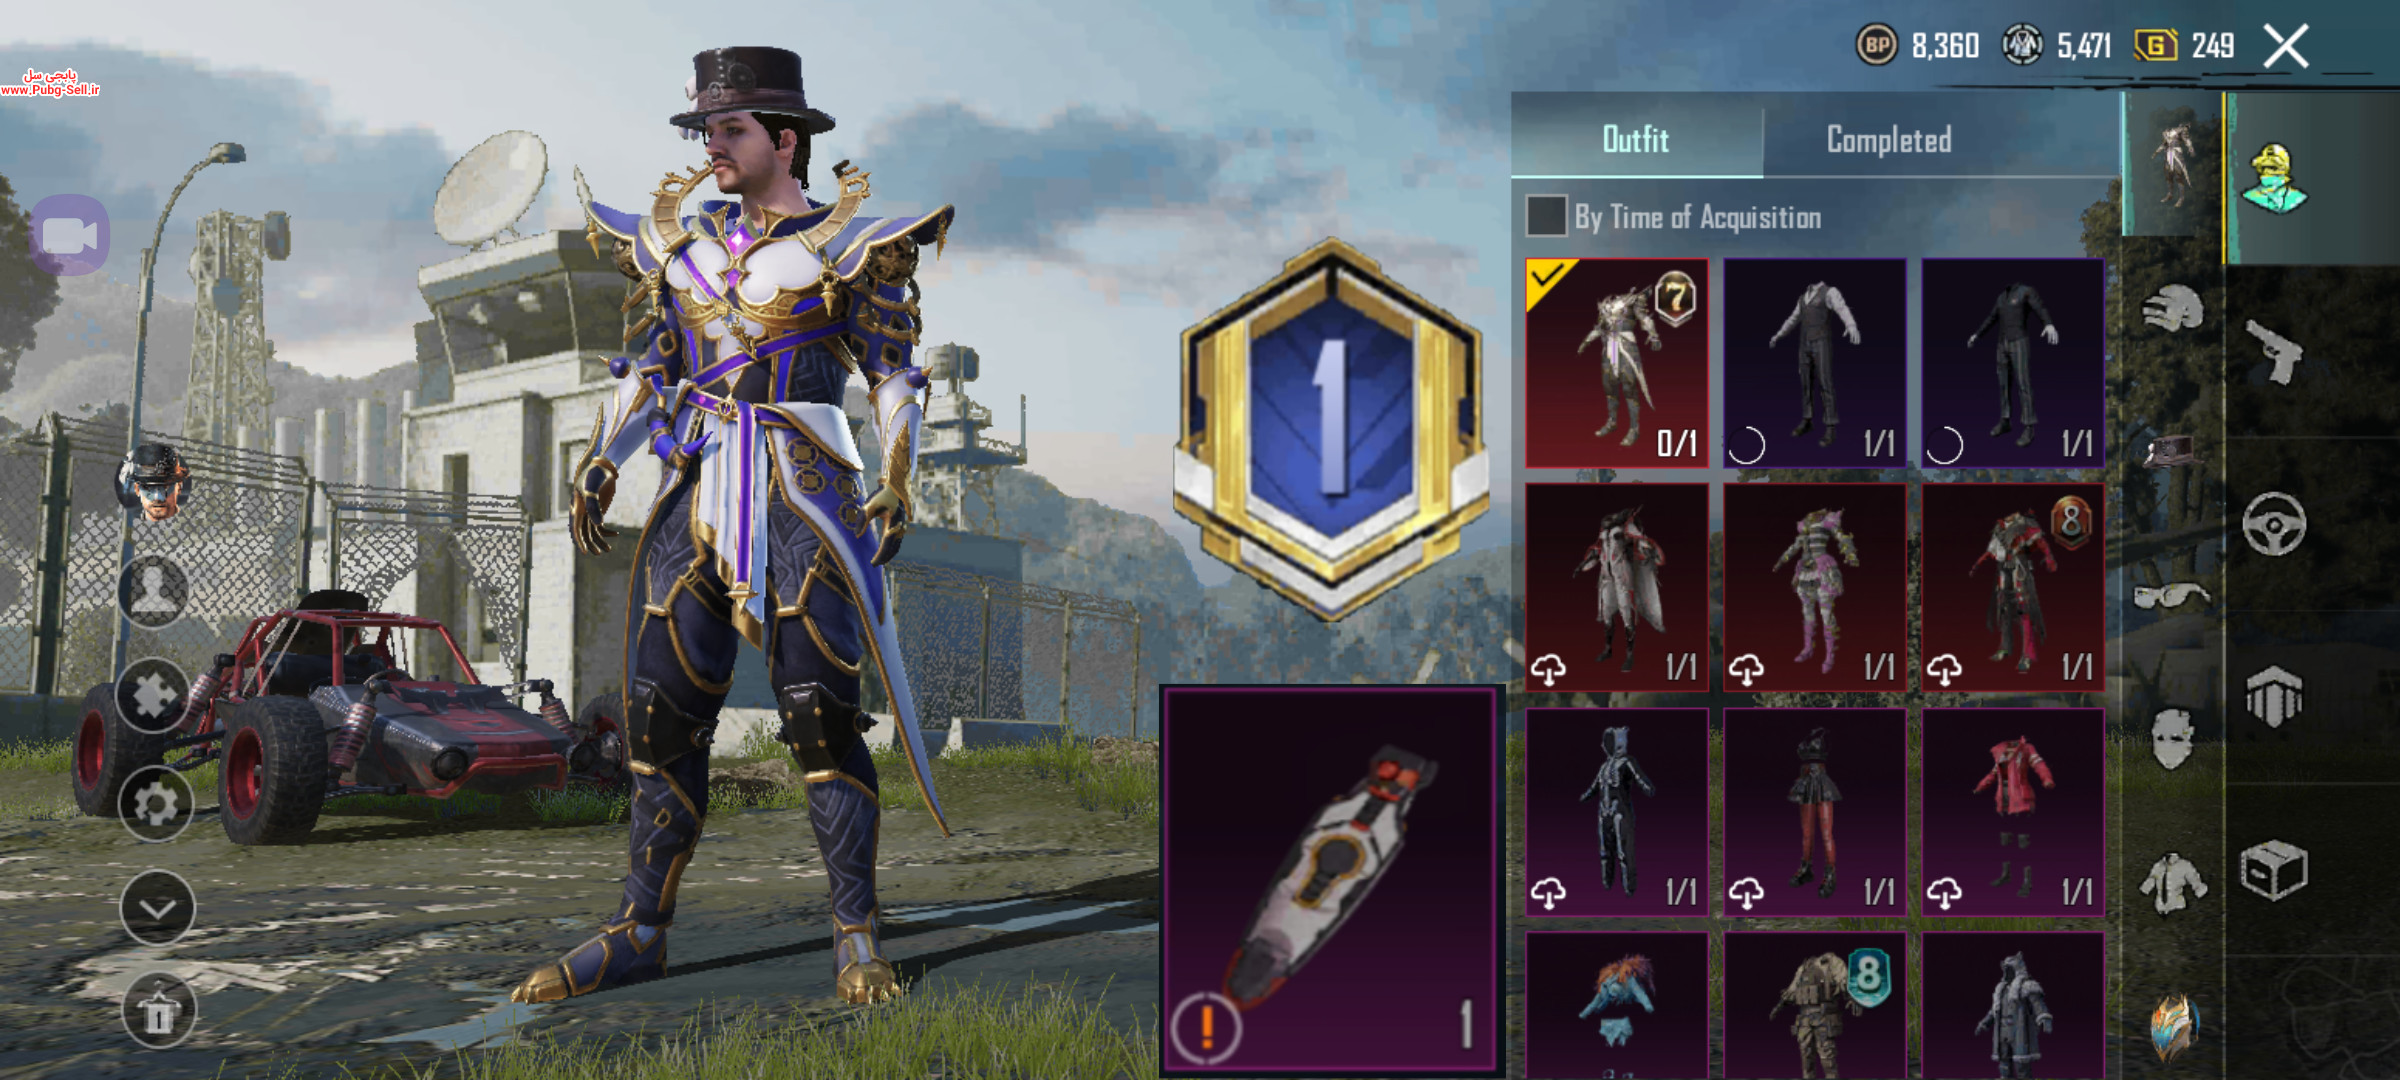Open the glasses accessories category

(2171, 597)
